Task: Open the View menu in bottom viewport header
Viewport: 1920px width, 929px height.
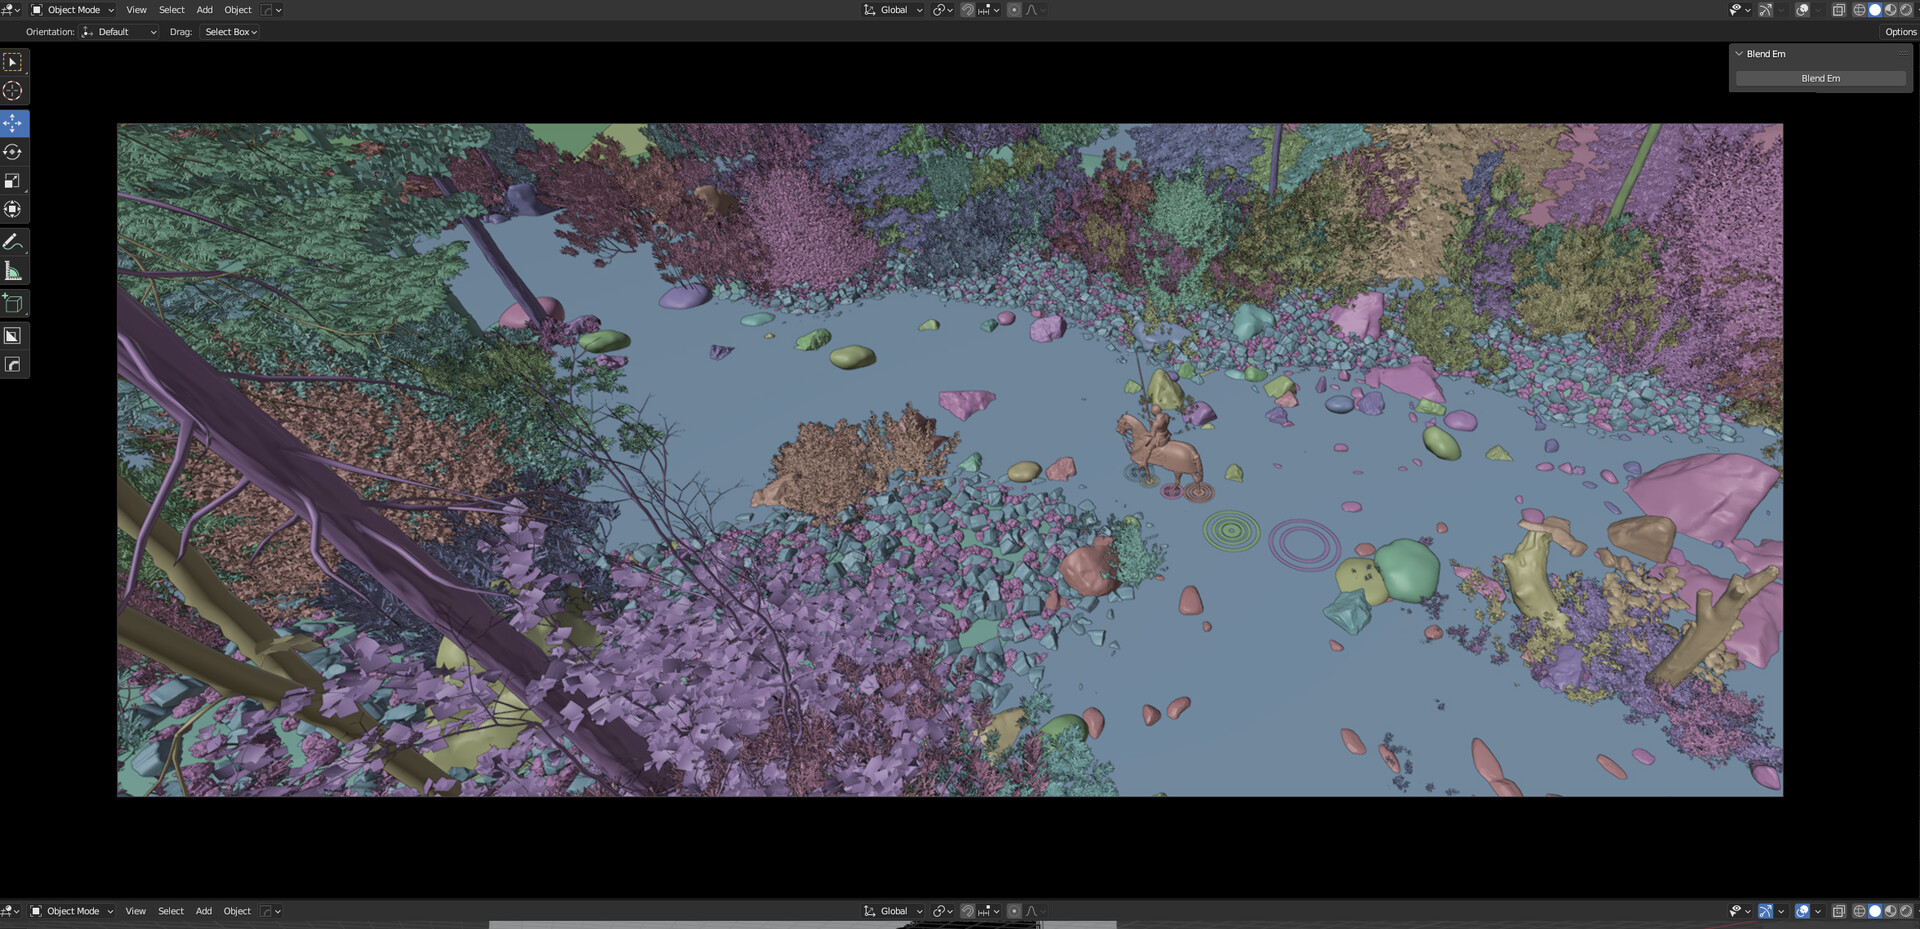Action: [x=135, y=911]
